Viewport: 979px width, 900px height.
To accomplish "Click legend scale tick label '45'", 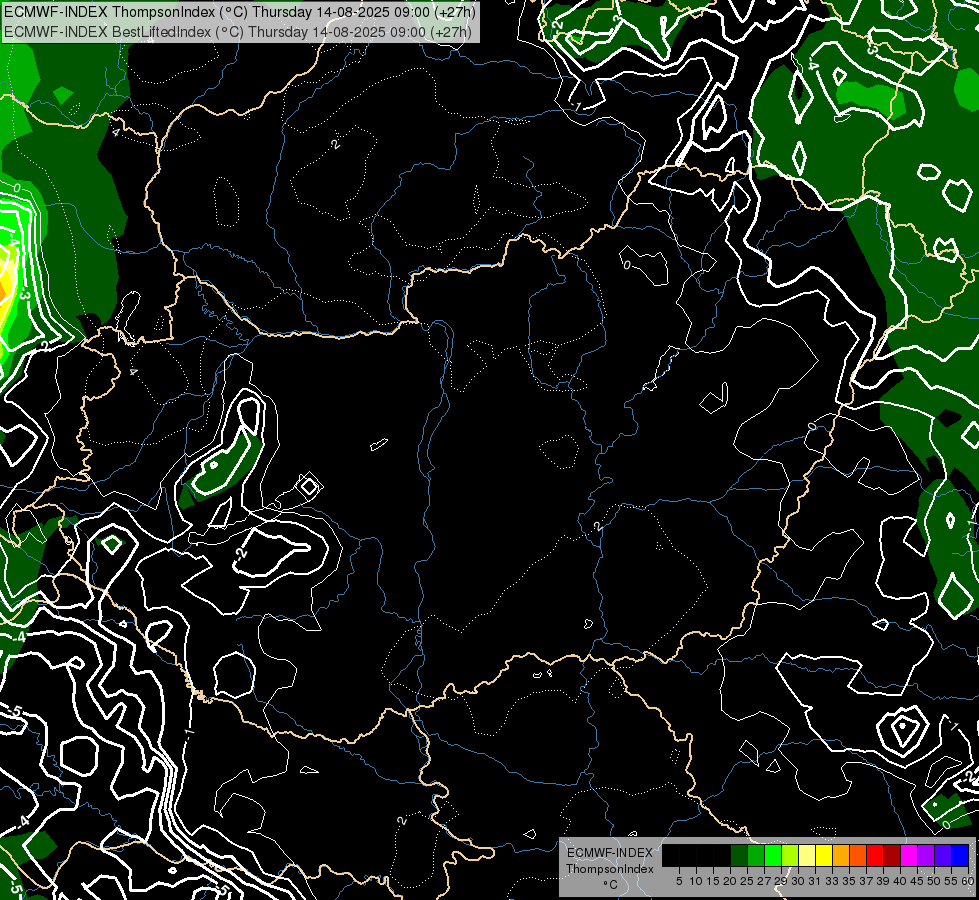I will click(x=917, y=881).
